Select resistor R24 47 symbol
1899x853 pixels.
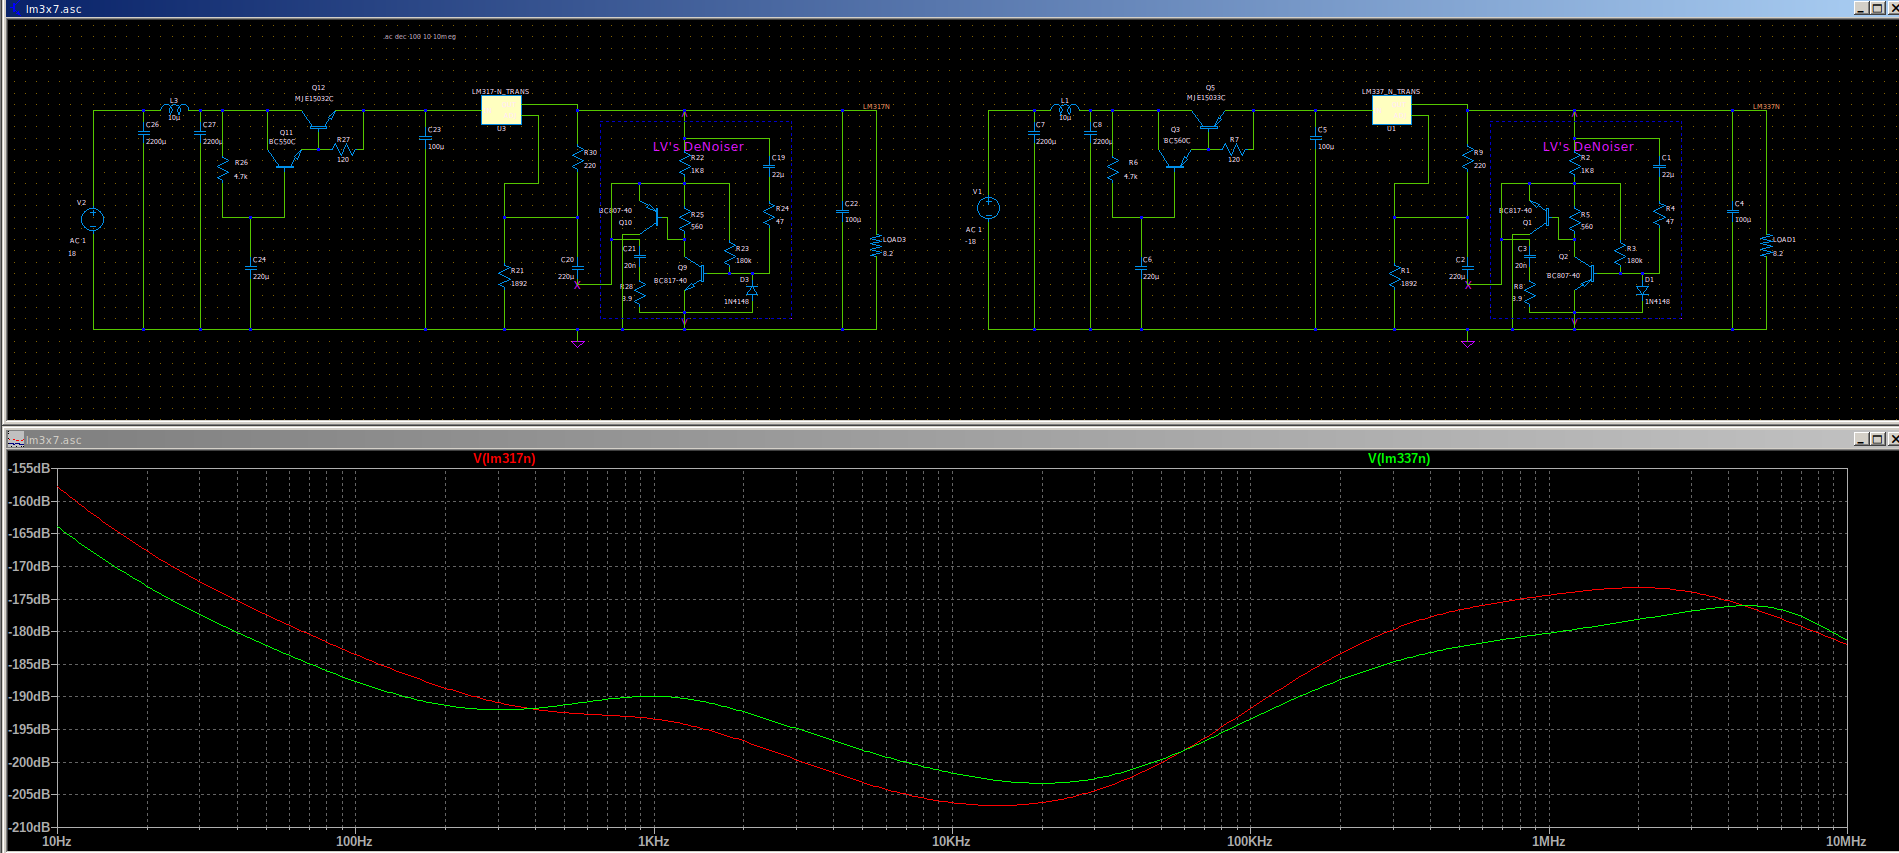point(768,215)
